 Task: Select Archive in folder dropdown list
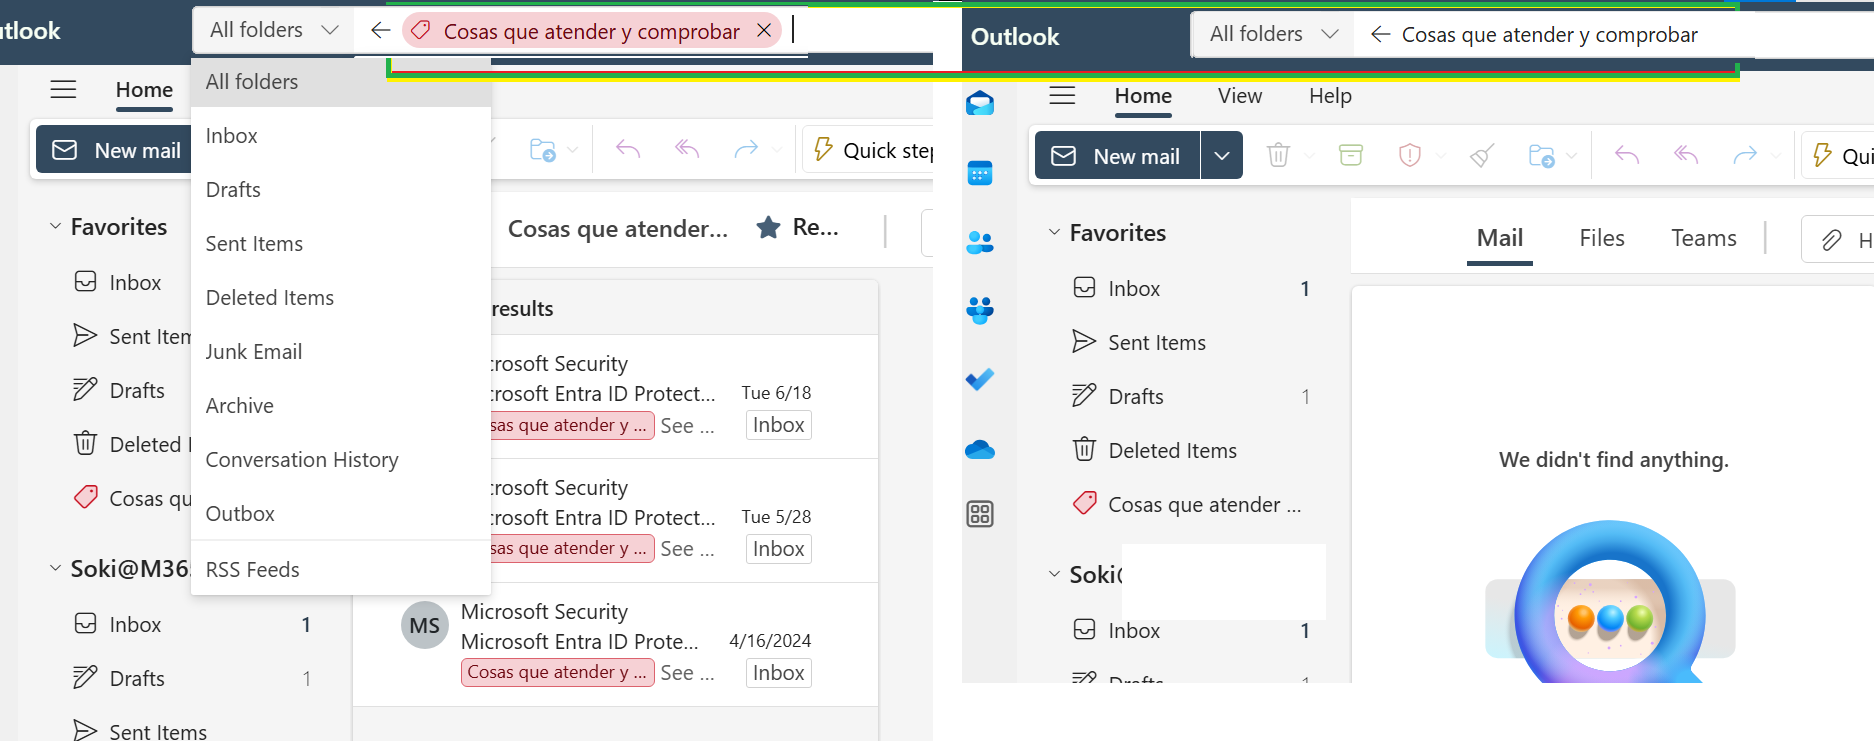click(x=340, y=405)
